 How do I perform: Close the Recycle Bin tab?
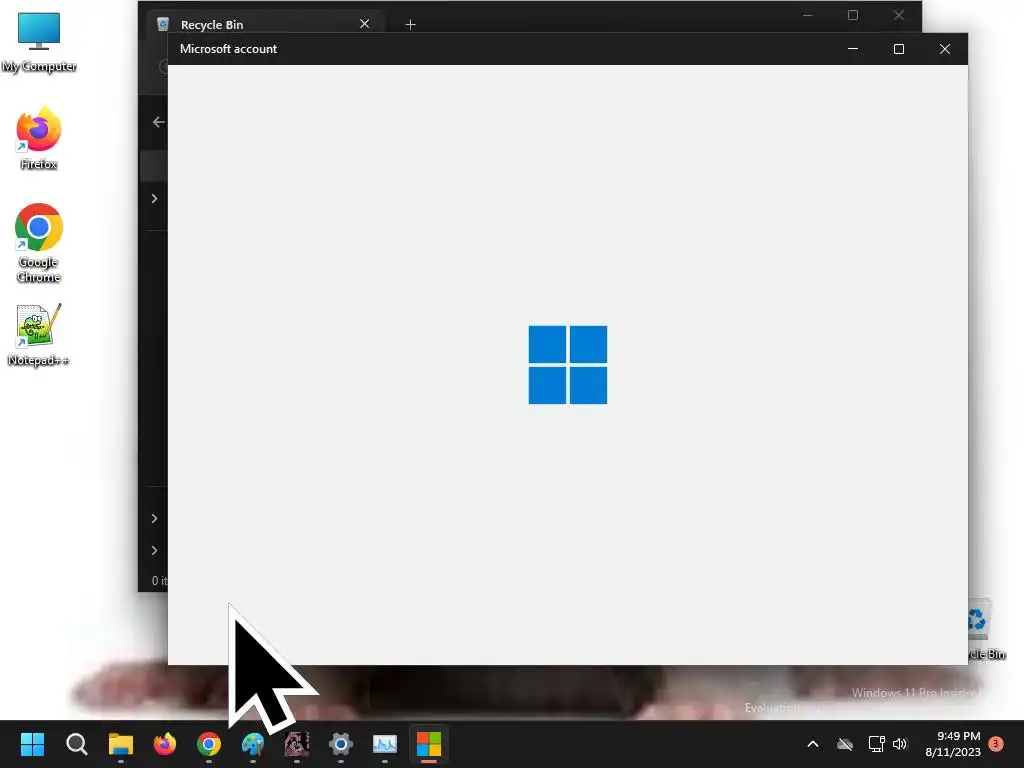(x=364, y=24)
